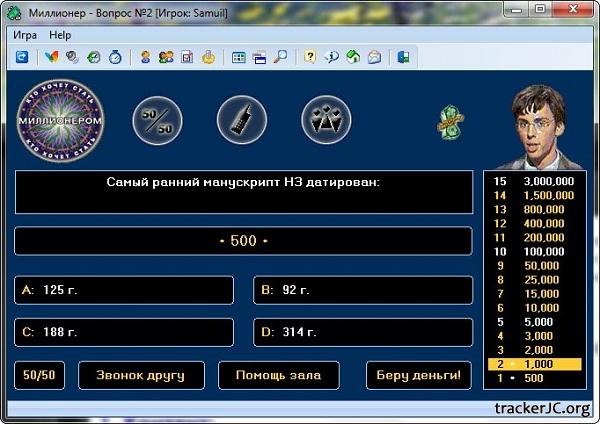Click the green house toolbar icon
The image size is (600, 424).
pos(353,58)
